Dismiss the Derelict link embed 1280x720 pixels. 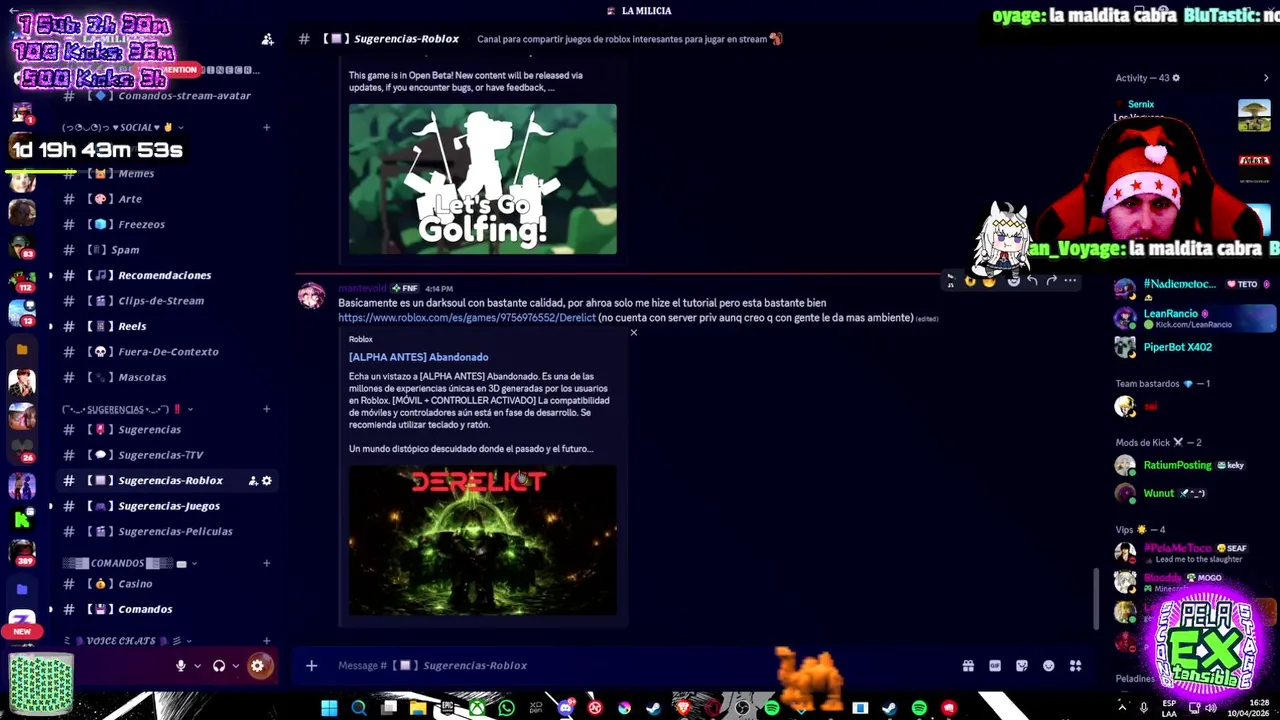(633, 332)
